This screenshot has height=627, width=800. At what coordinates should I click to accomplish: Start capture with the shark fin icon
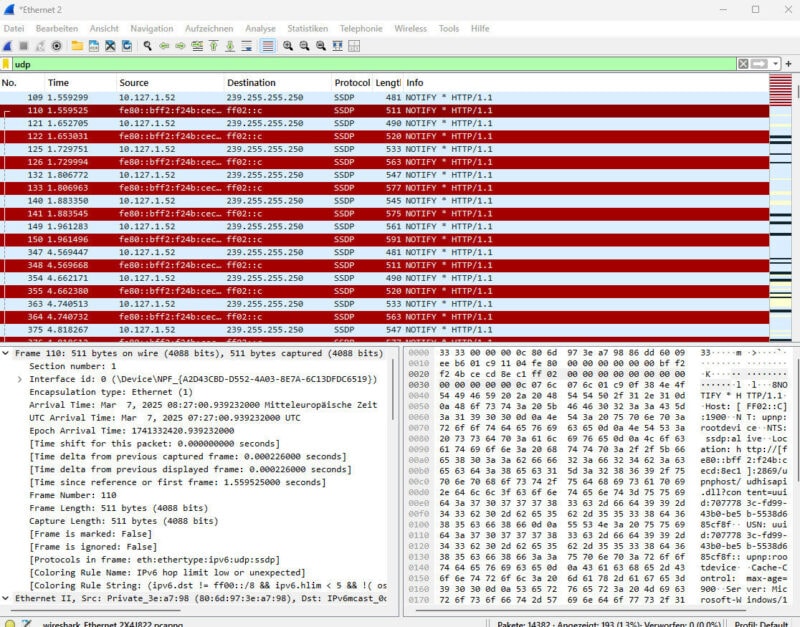click(8, 46)
